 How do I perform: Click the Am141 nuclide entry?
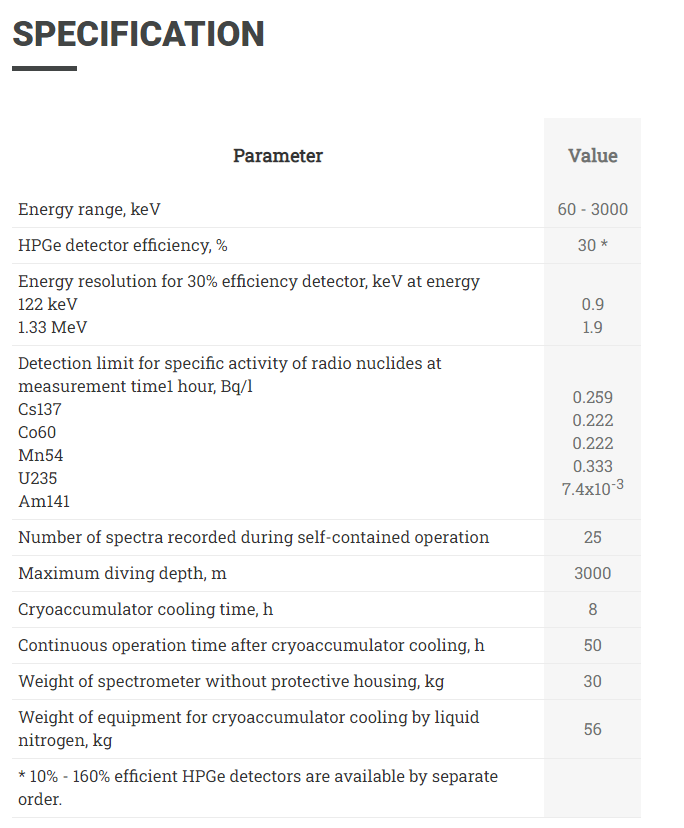[44, 501]
